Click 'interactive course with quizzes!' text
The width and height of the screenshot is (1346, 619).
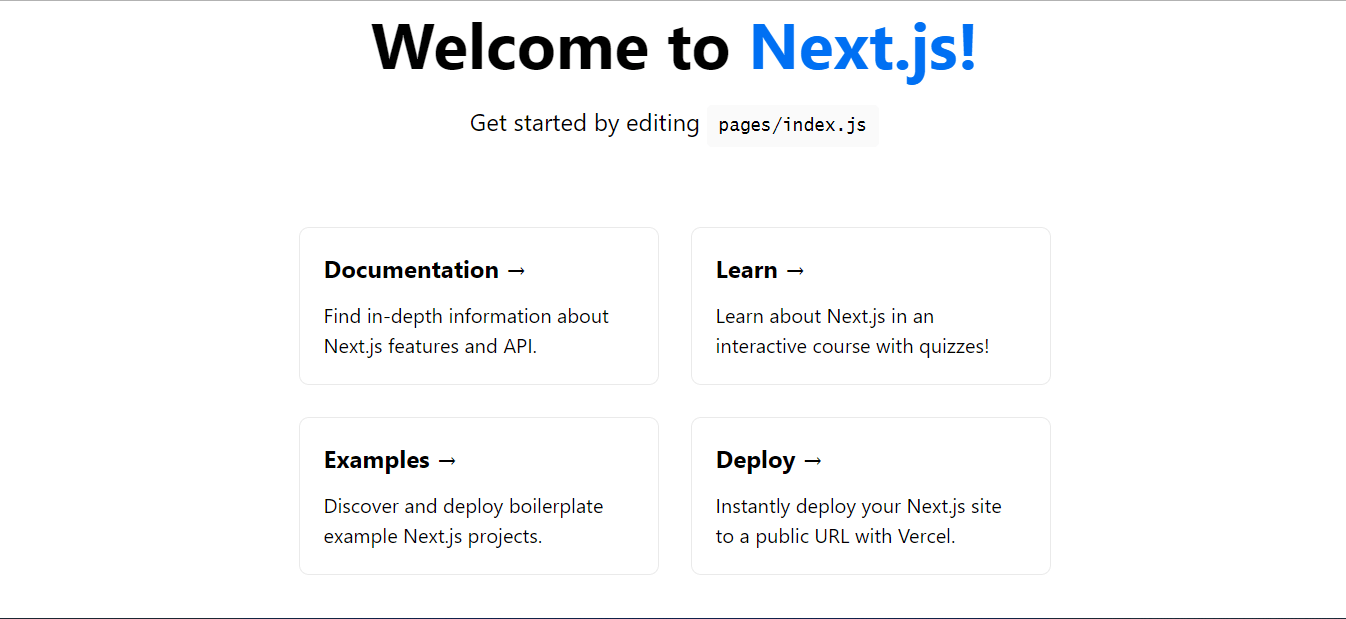[x=853, y=347]
